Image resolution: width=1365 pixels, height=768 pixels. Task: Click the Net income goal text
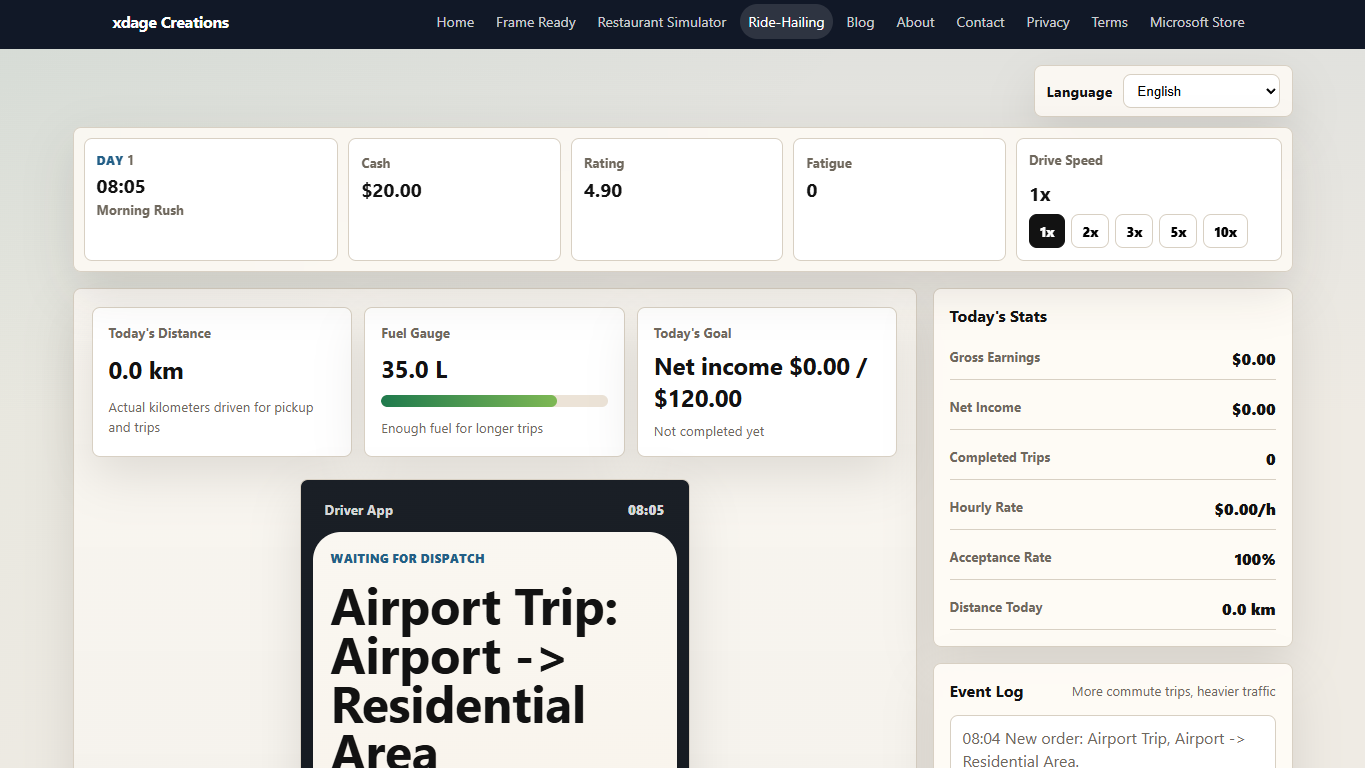click(760, 383)
